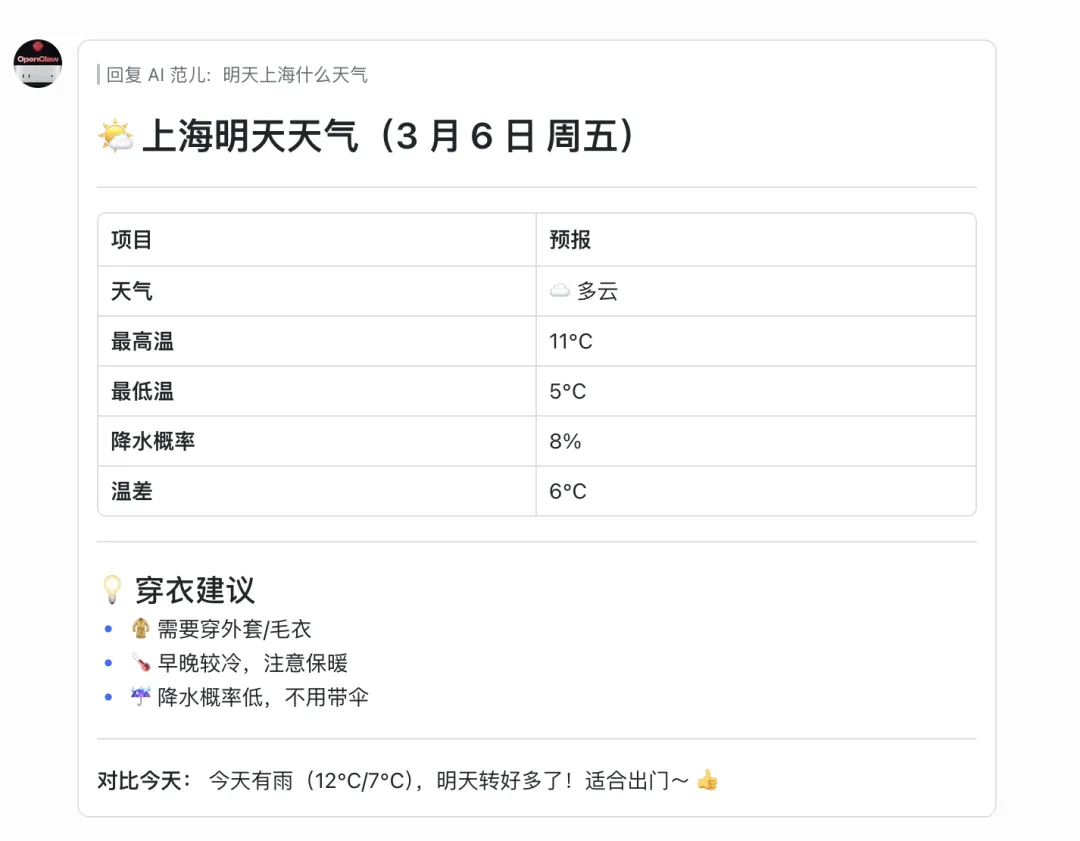Screen dimensions: 1080x841
Task: Click the lightbulb emoji before 穿衣建议
Action: point(112,590)
